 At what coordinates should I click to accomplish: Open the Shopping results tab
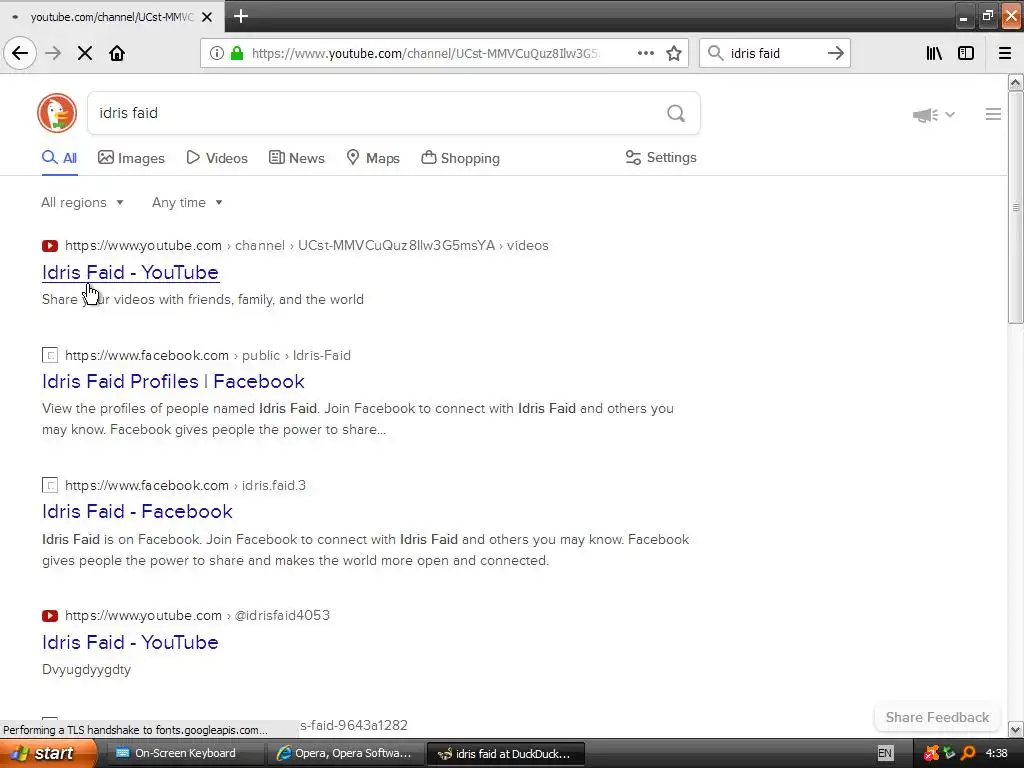coord(460,158)
